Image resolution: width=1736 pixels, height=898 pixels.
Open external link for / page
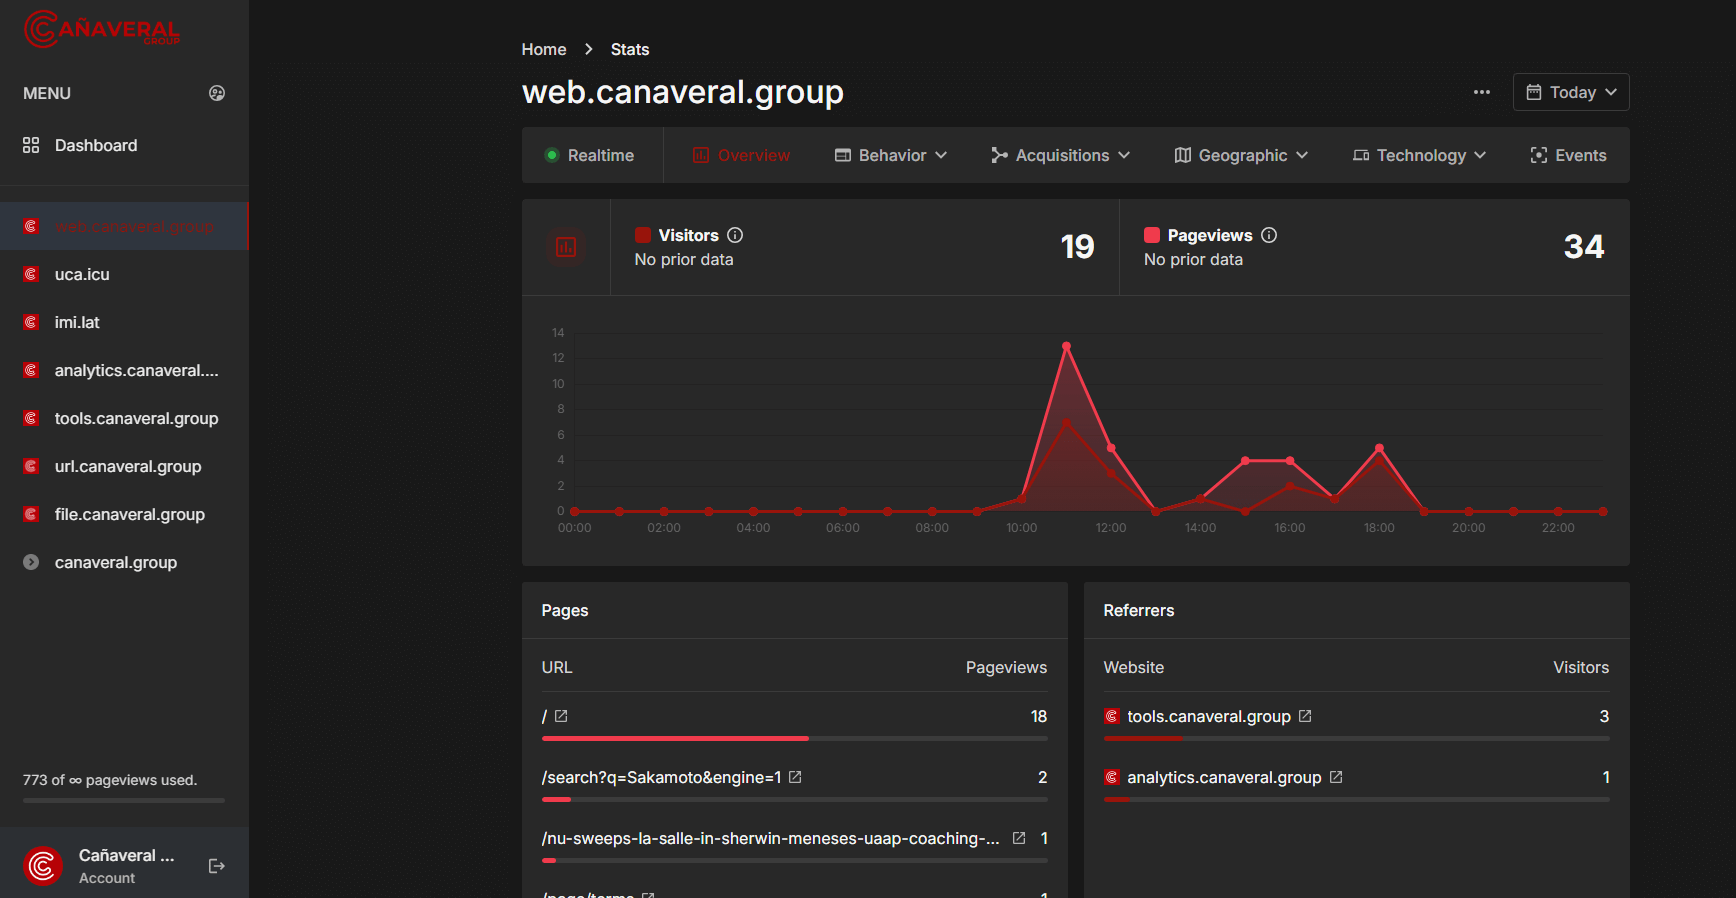[561, 716]
